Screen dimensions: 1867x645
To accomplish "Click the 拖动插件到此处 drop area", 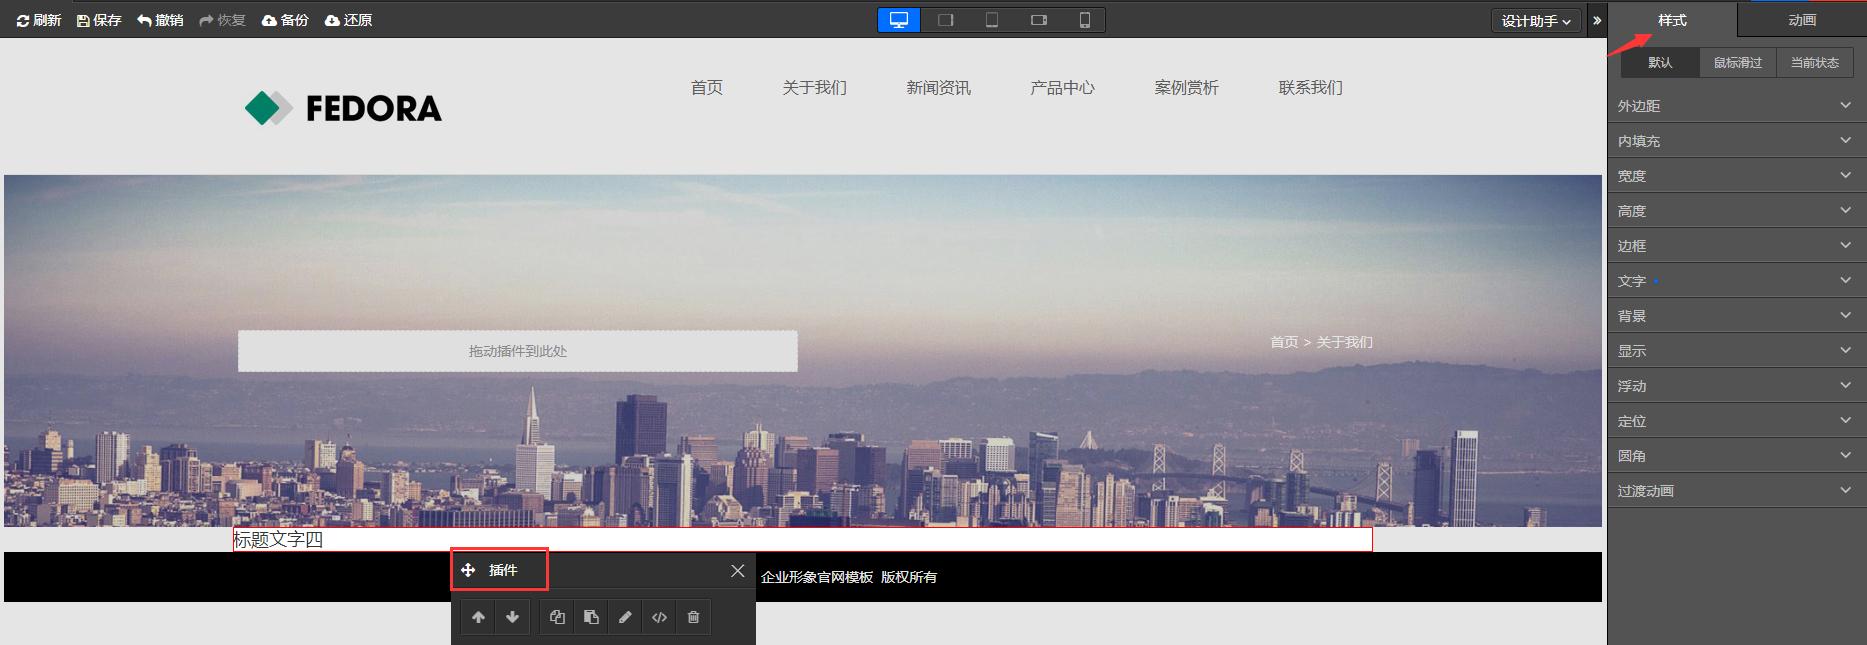I will 517,351.
